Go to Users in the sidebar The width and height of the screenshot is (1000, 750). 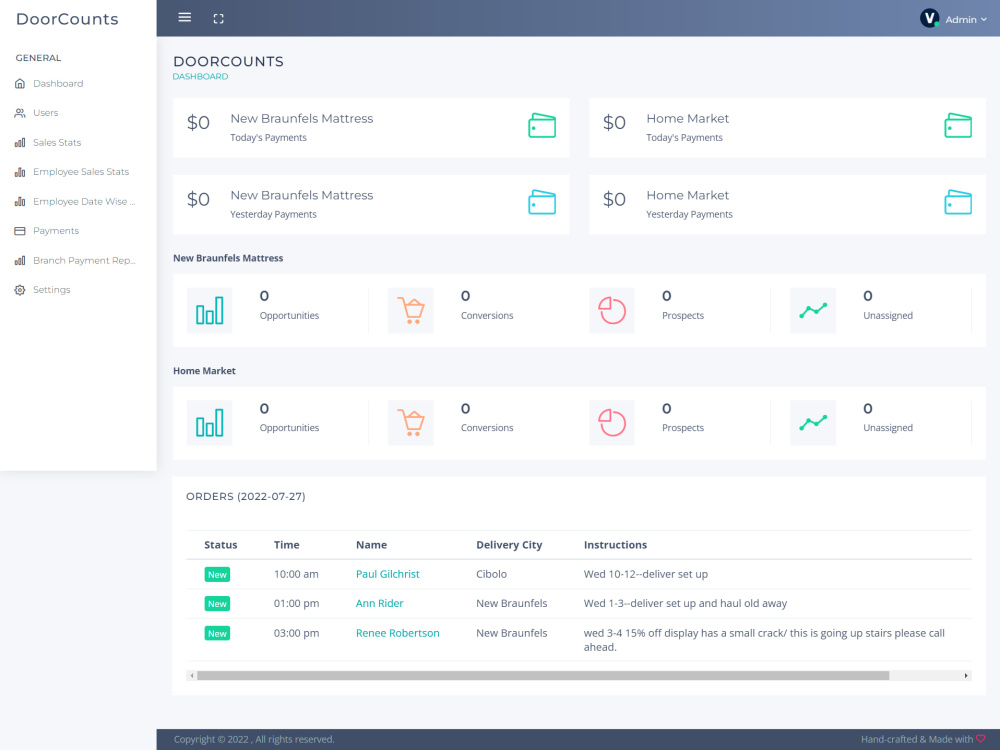(45, 113)
